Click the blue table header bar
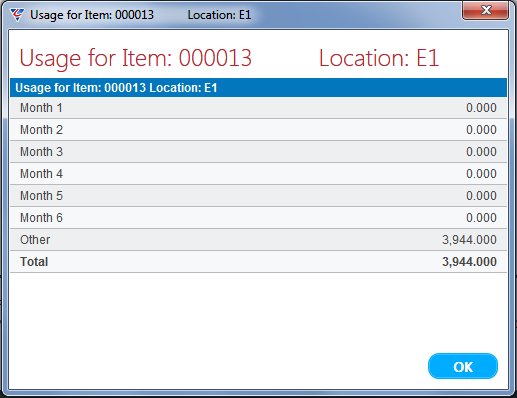The image size is (517, 398). 258,88
